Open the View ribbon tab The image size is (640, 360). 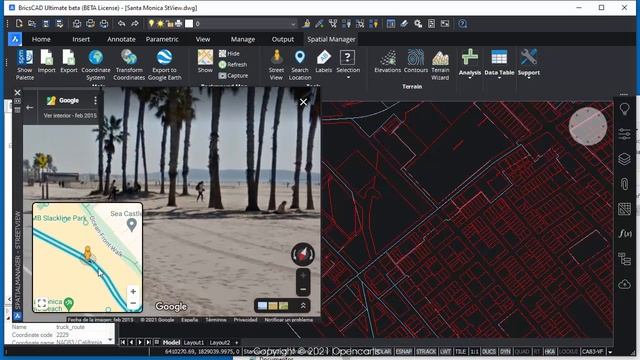click(202, 39)
